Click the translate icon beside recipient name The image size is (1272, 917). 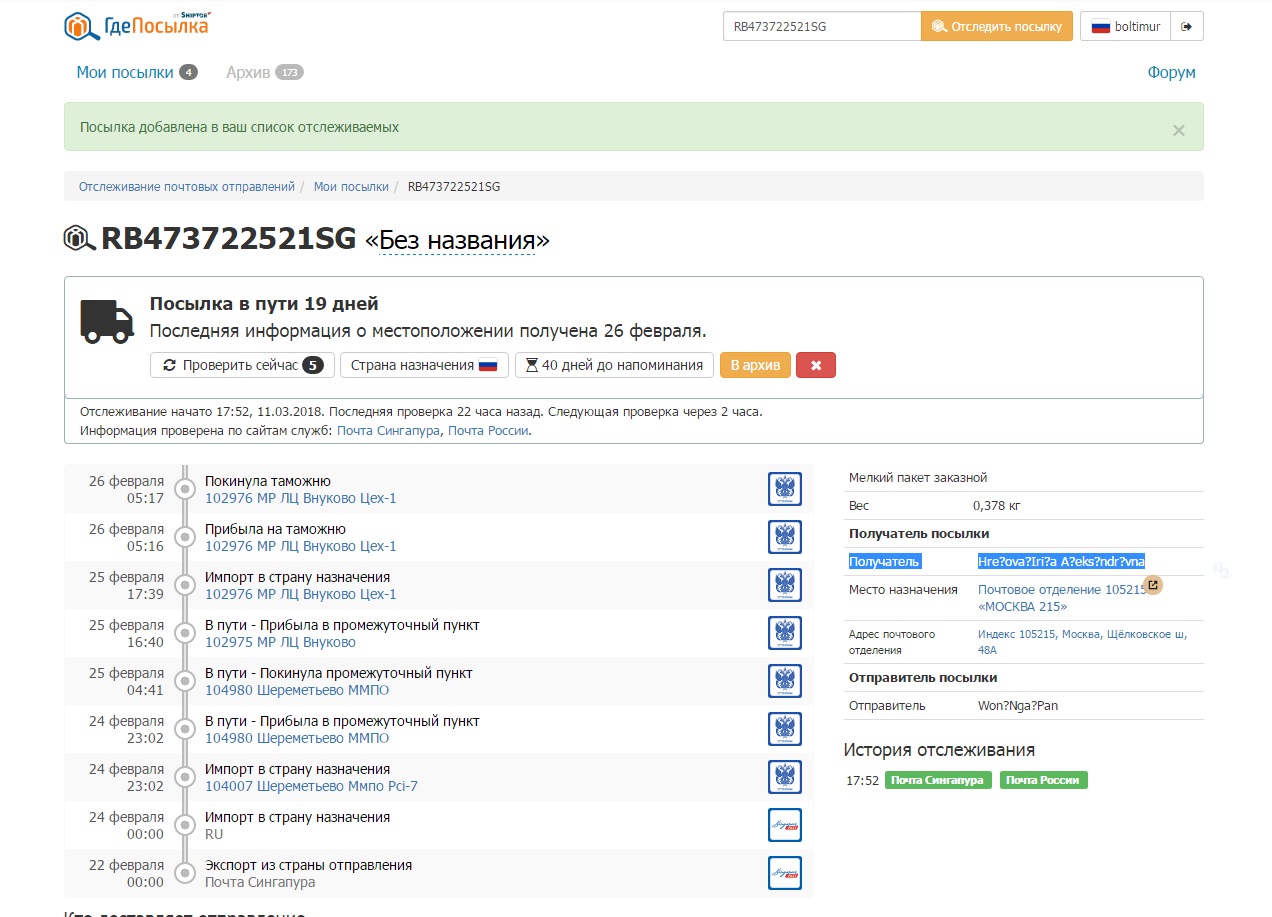(1220, 569)
